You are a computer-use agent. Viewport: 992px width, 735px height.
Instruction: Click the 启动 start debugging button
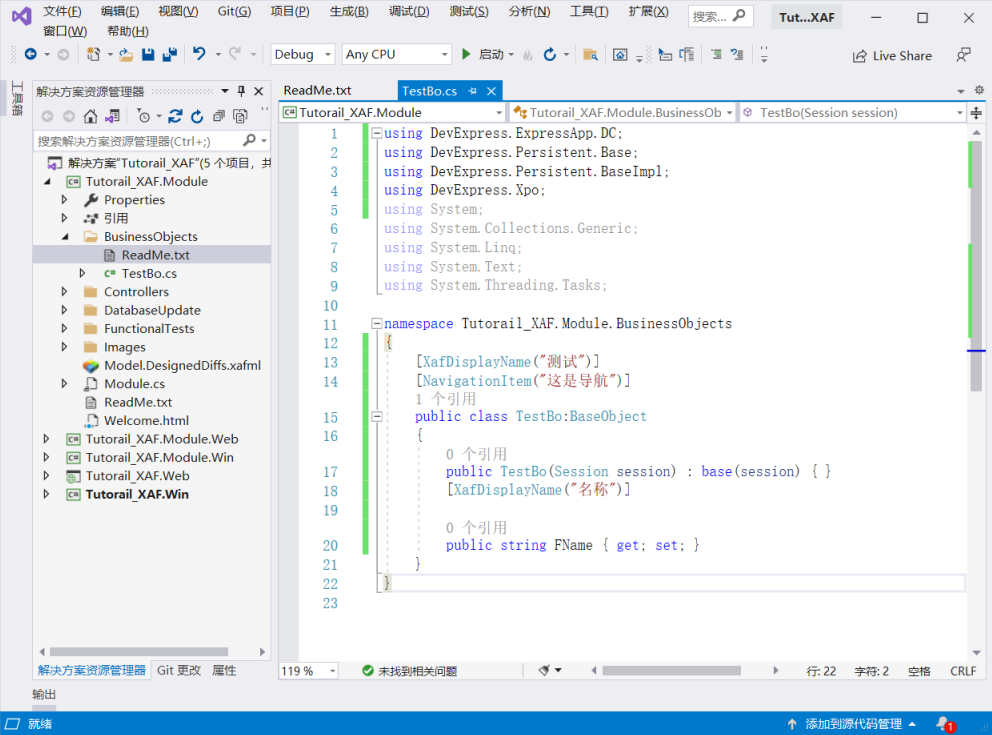tap(483, 55)
